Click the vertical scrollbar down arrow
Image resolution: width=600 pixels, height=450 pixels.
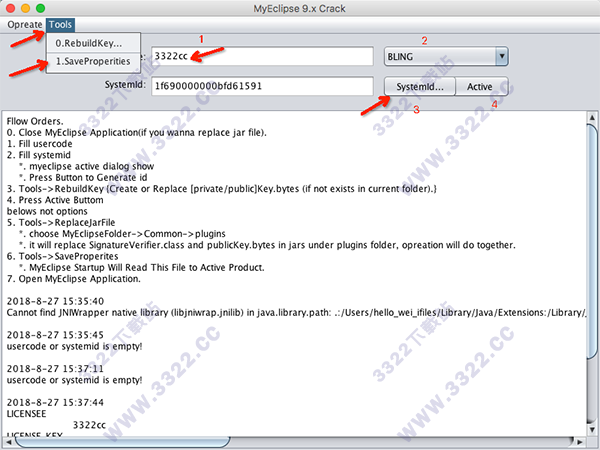click(592, 429)
